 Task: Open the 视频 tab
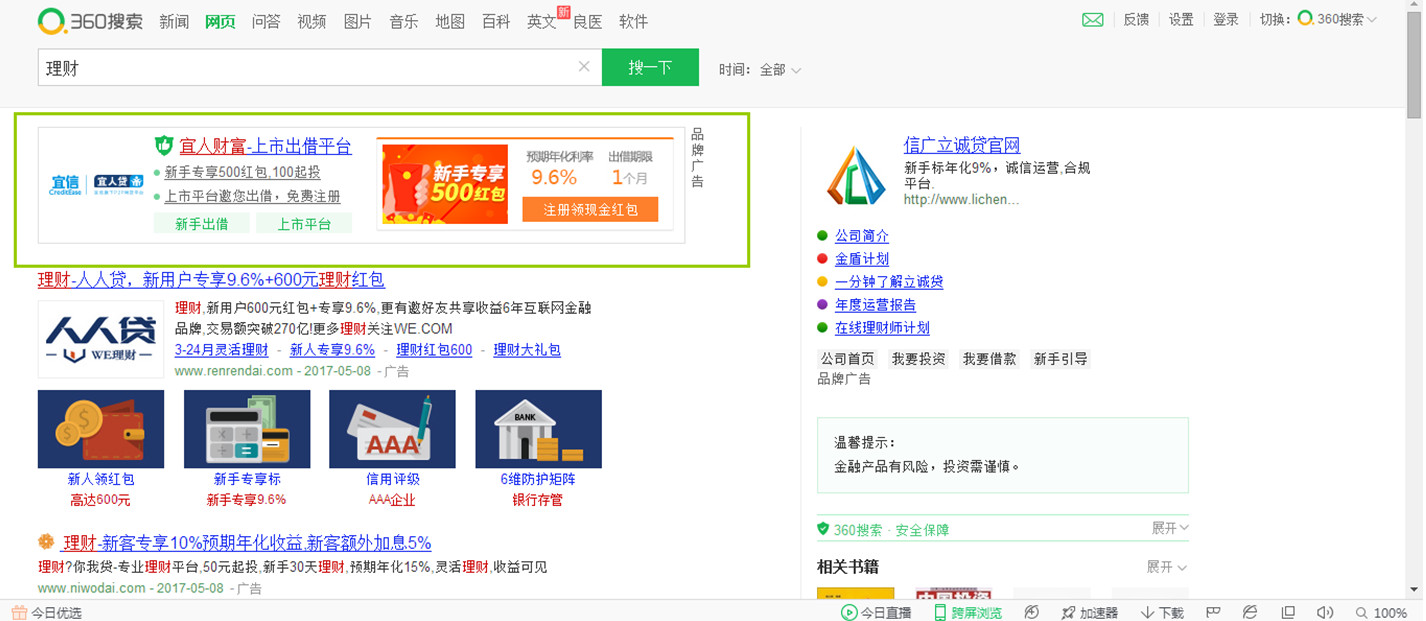(x=312, y=21)
